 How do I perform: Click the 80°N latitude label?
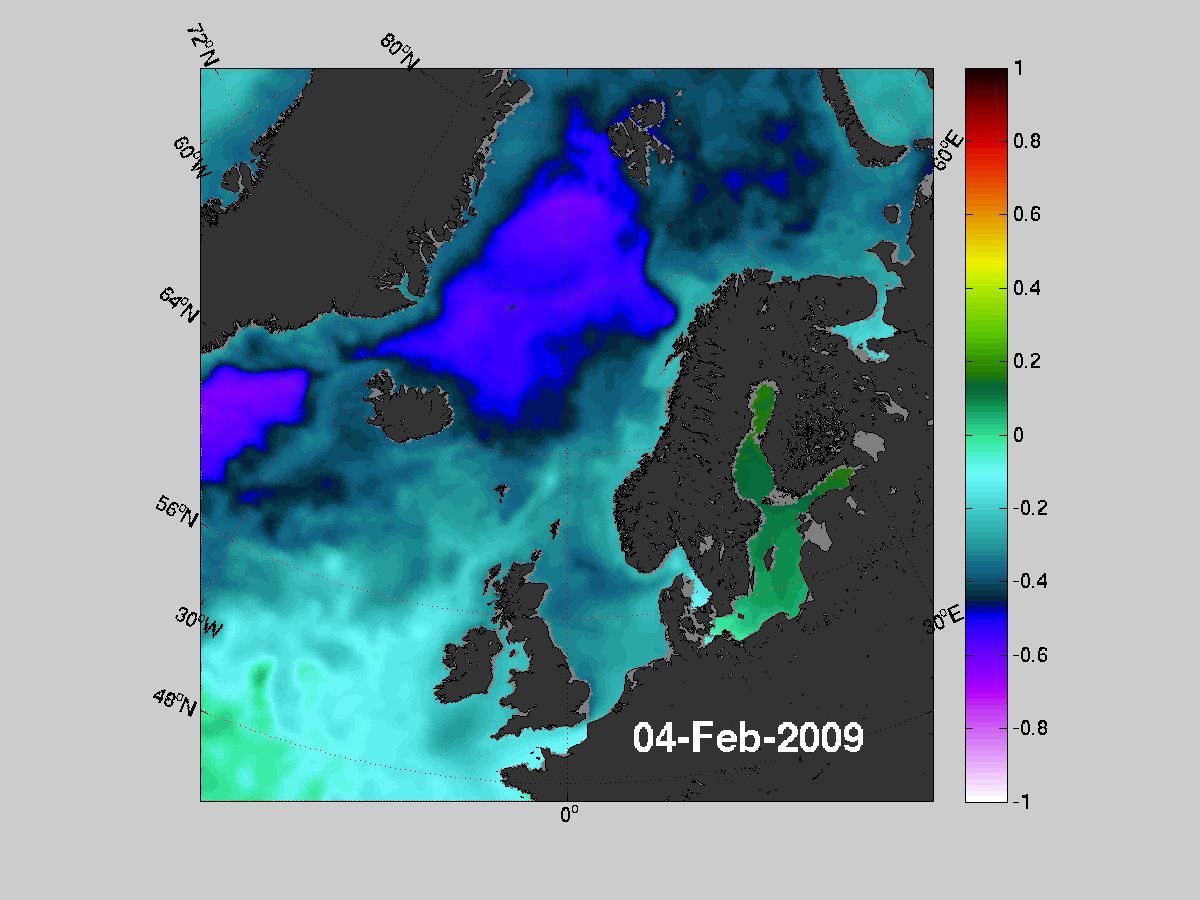[x=399, y=50]
